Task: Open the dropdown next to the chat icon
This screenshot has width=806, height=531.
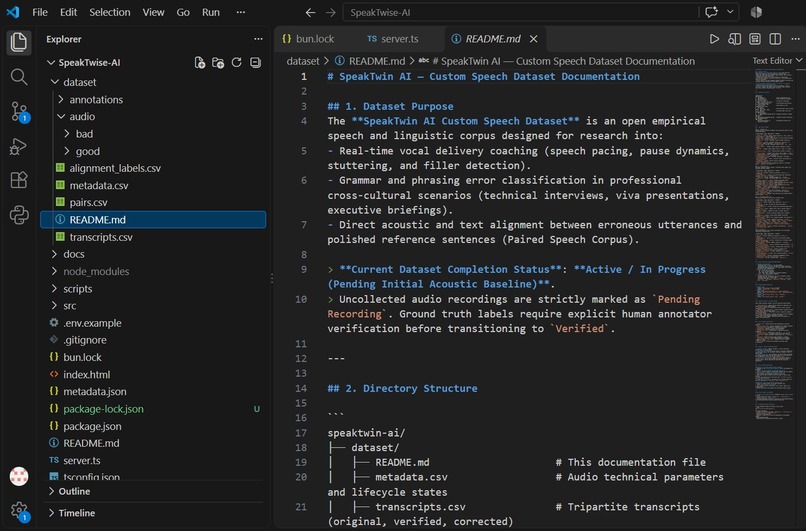Action: click(x=730, y=12)
